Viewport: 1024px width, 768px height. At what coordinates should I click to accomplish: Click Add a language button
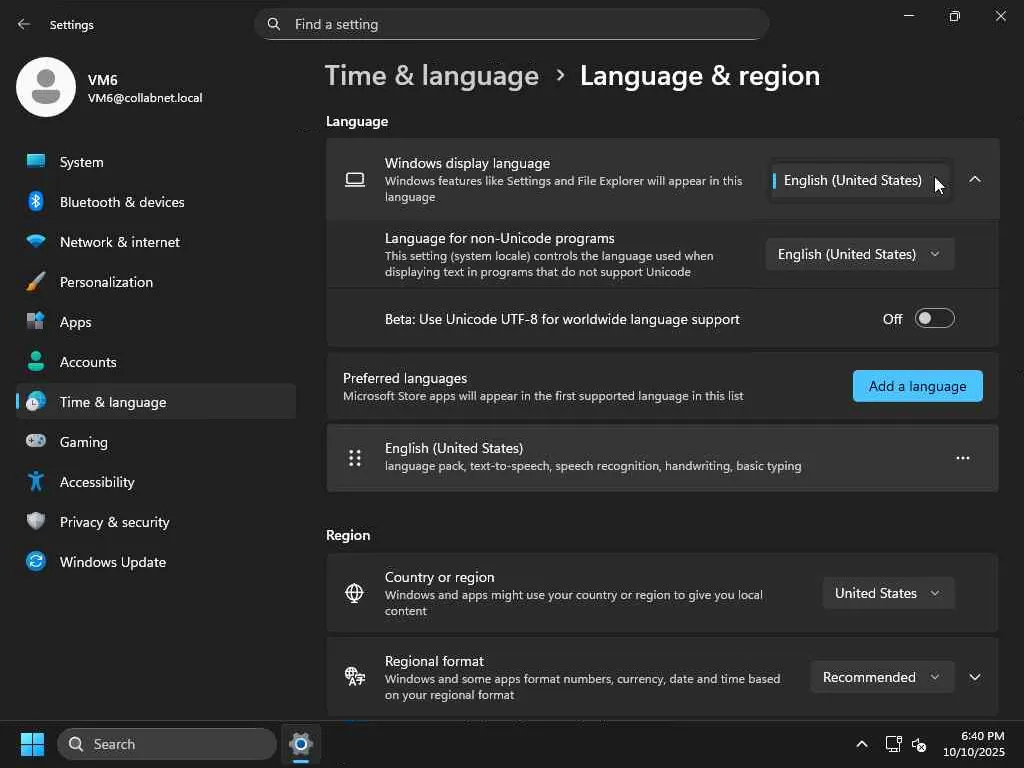pyautogui.click(x=917, y=386)
